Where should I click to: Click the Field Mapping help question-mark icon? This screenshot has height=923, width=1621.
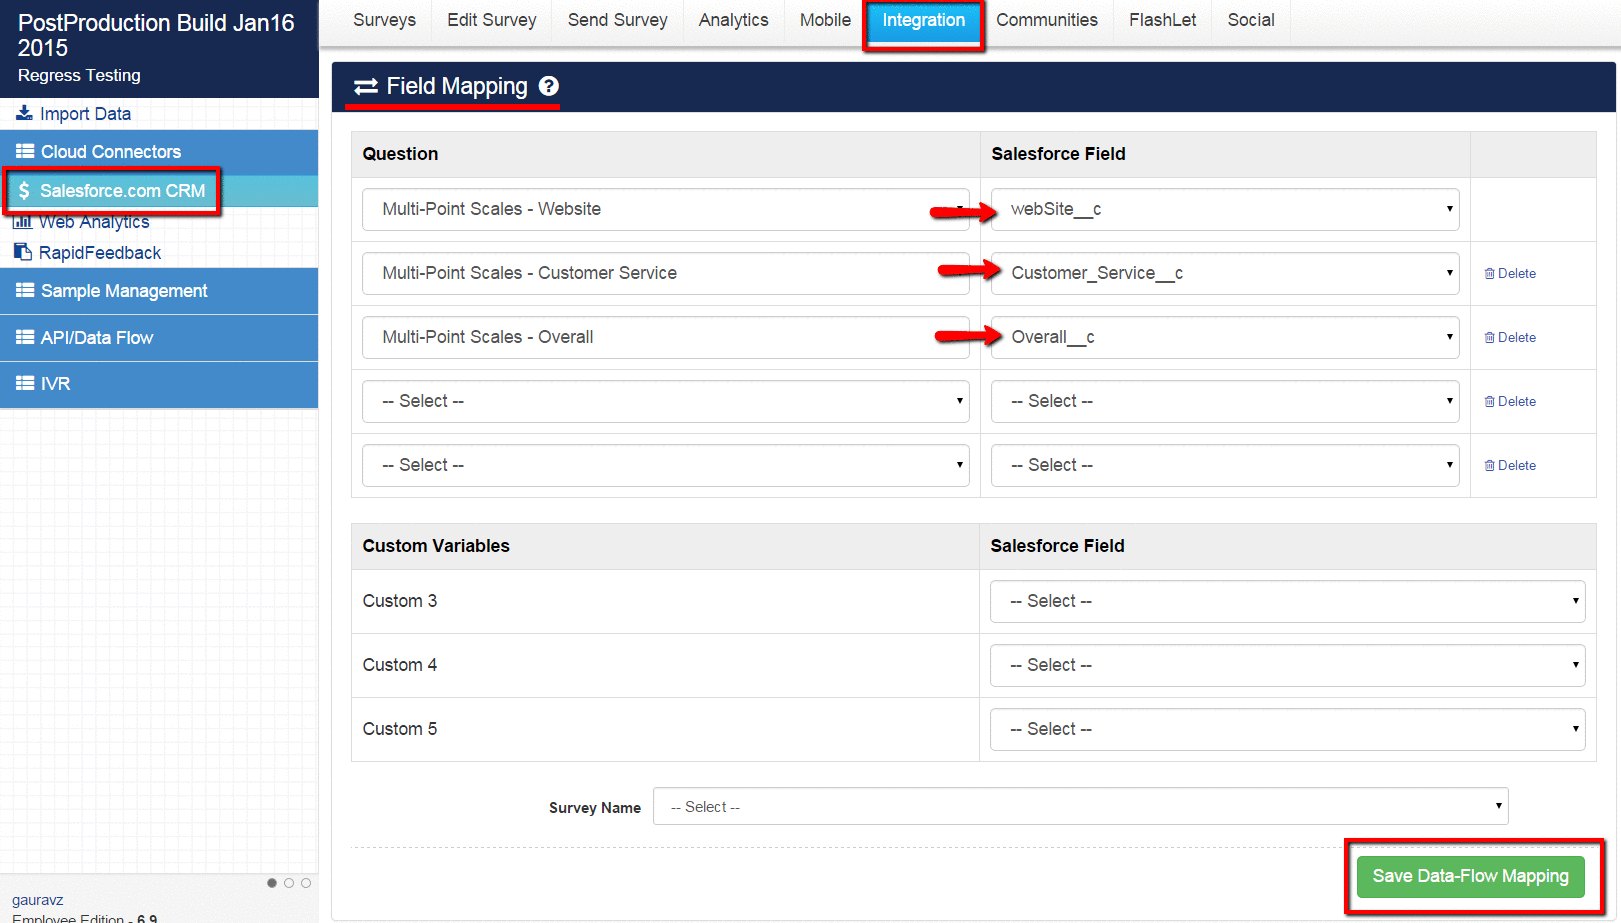click(x=549, y=86)
